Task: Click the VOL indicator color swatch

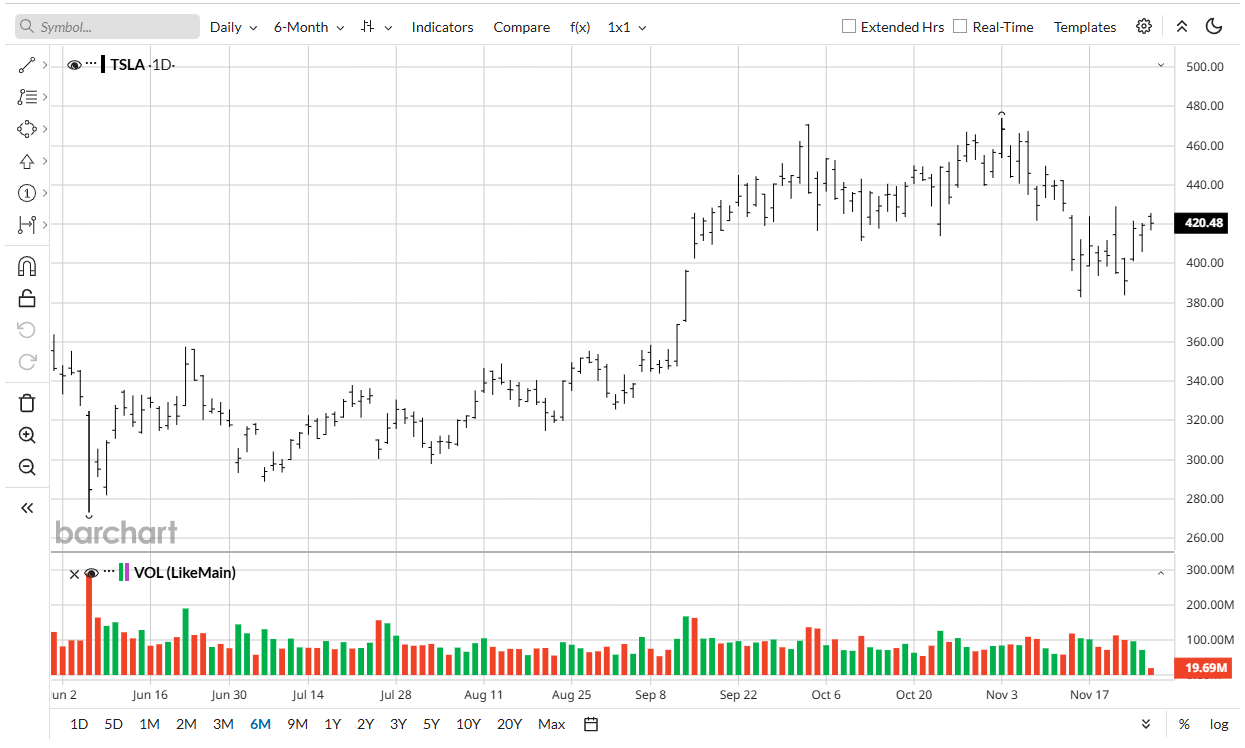Action: (x=124, y=572)
